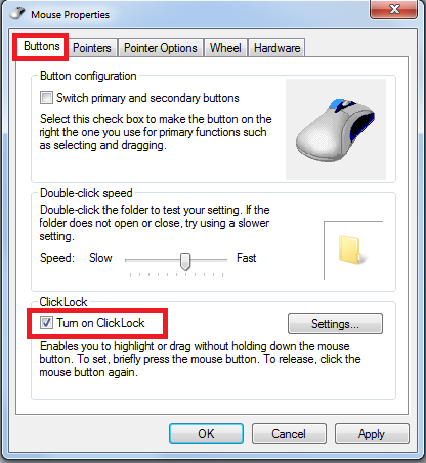This screenshot has width=426, height=463.
Task: Confirm with the OK button
Action: (x=206, y=434)
